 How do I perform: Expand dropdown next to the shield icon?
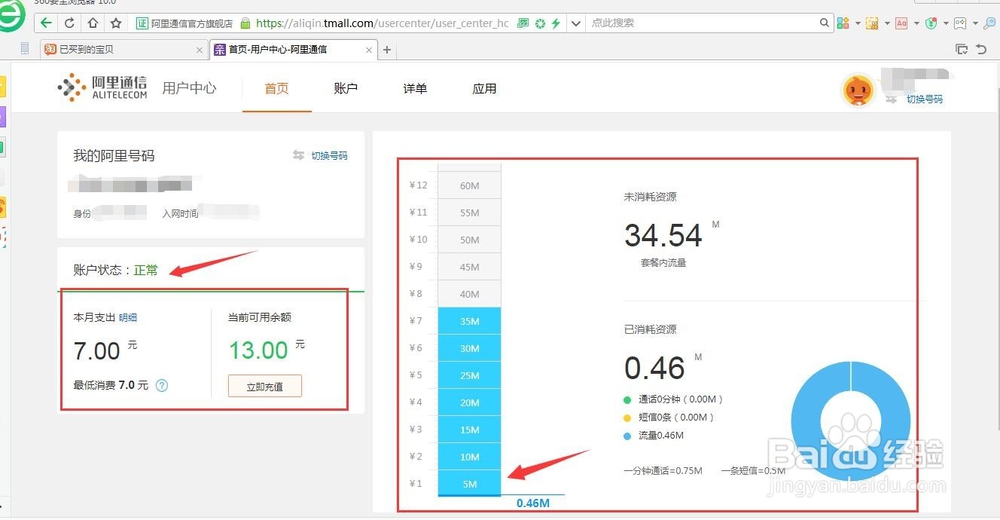pyautogui.click(x=946, y=24)
